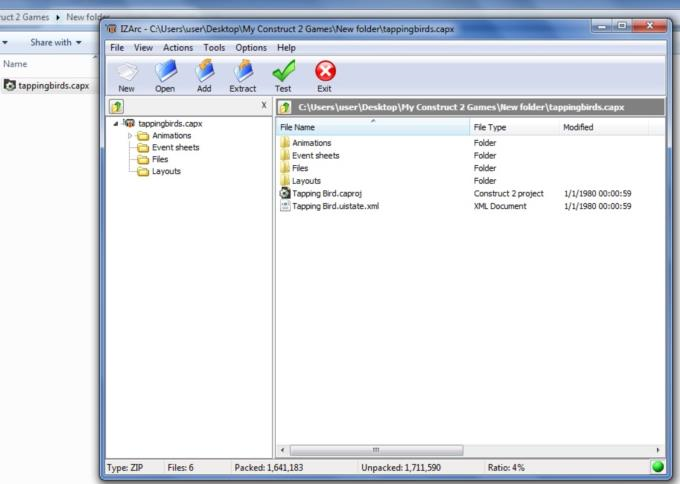Click Unpacked: 1,711,590 in status bar
Screen dimensions: 680x484
pyautogui.click(x=401, y=468)
